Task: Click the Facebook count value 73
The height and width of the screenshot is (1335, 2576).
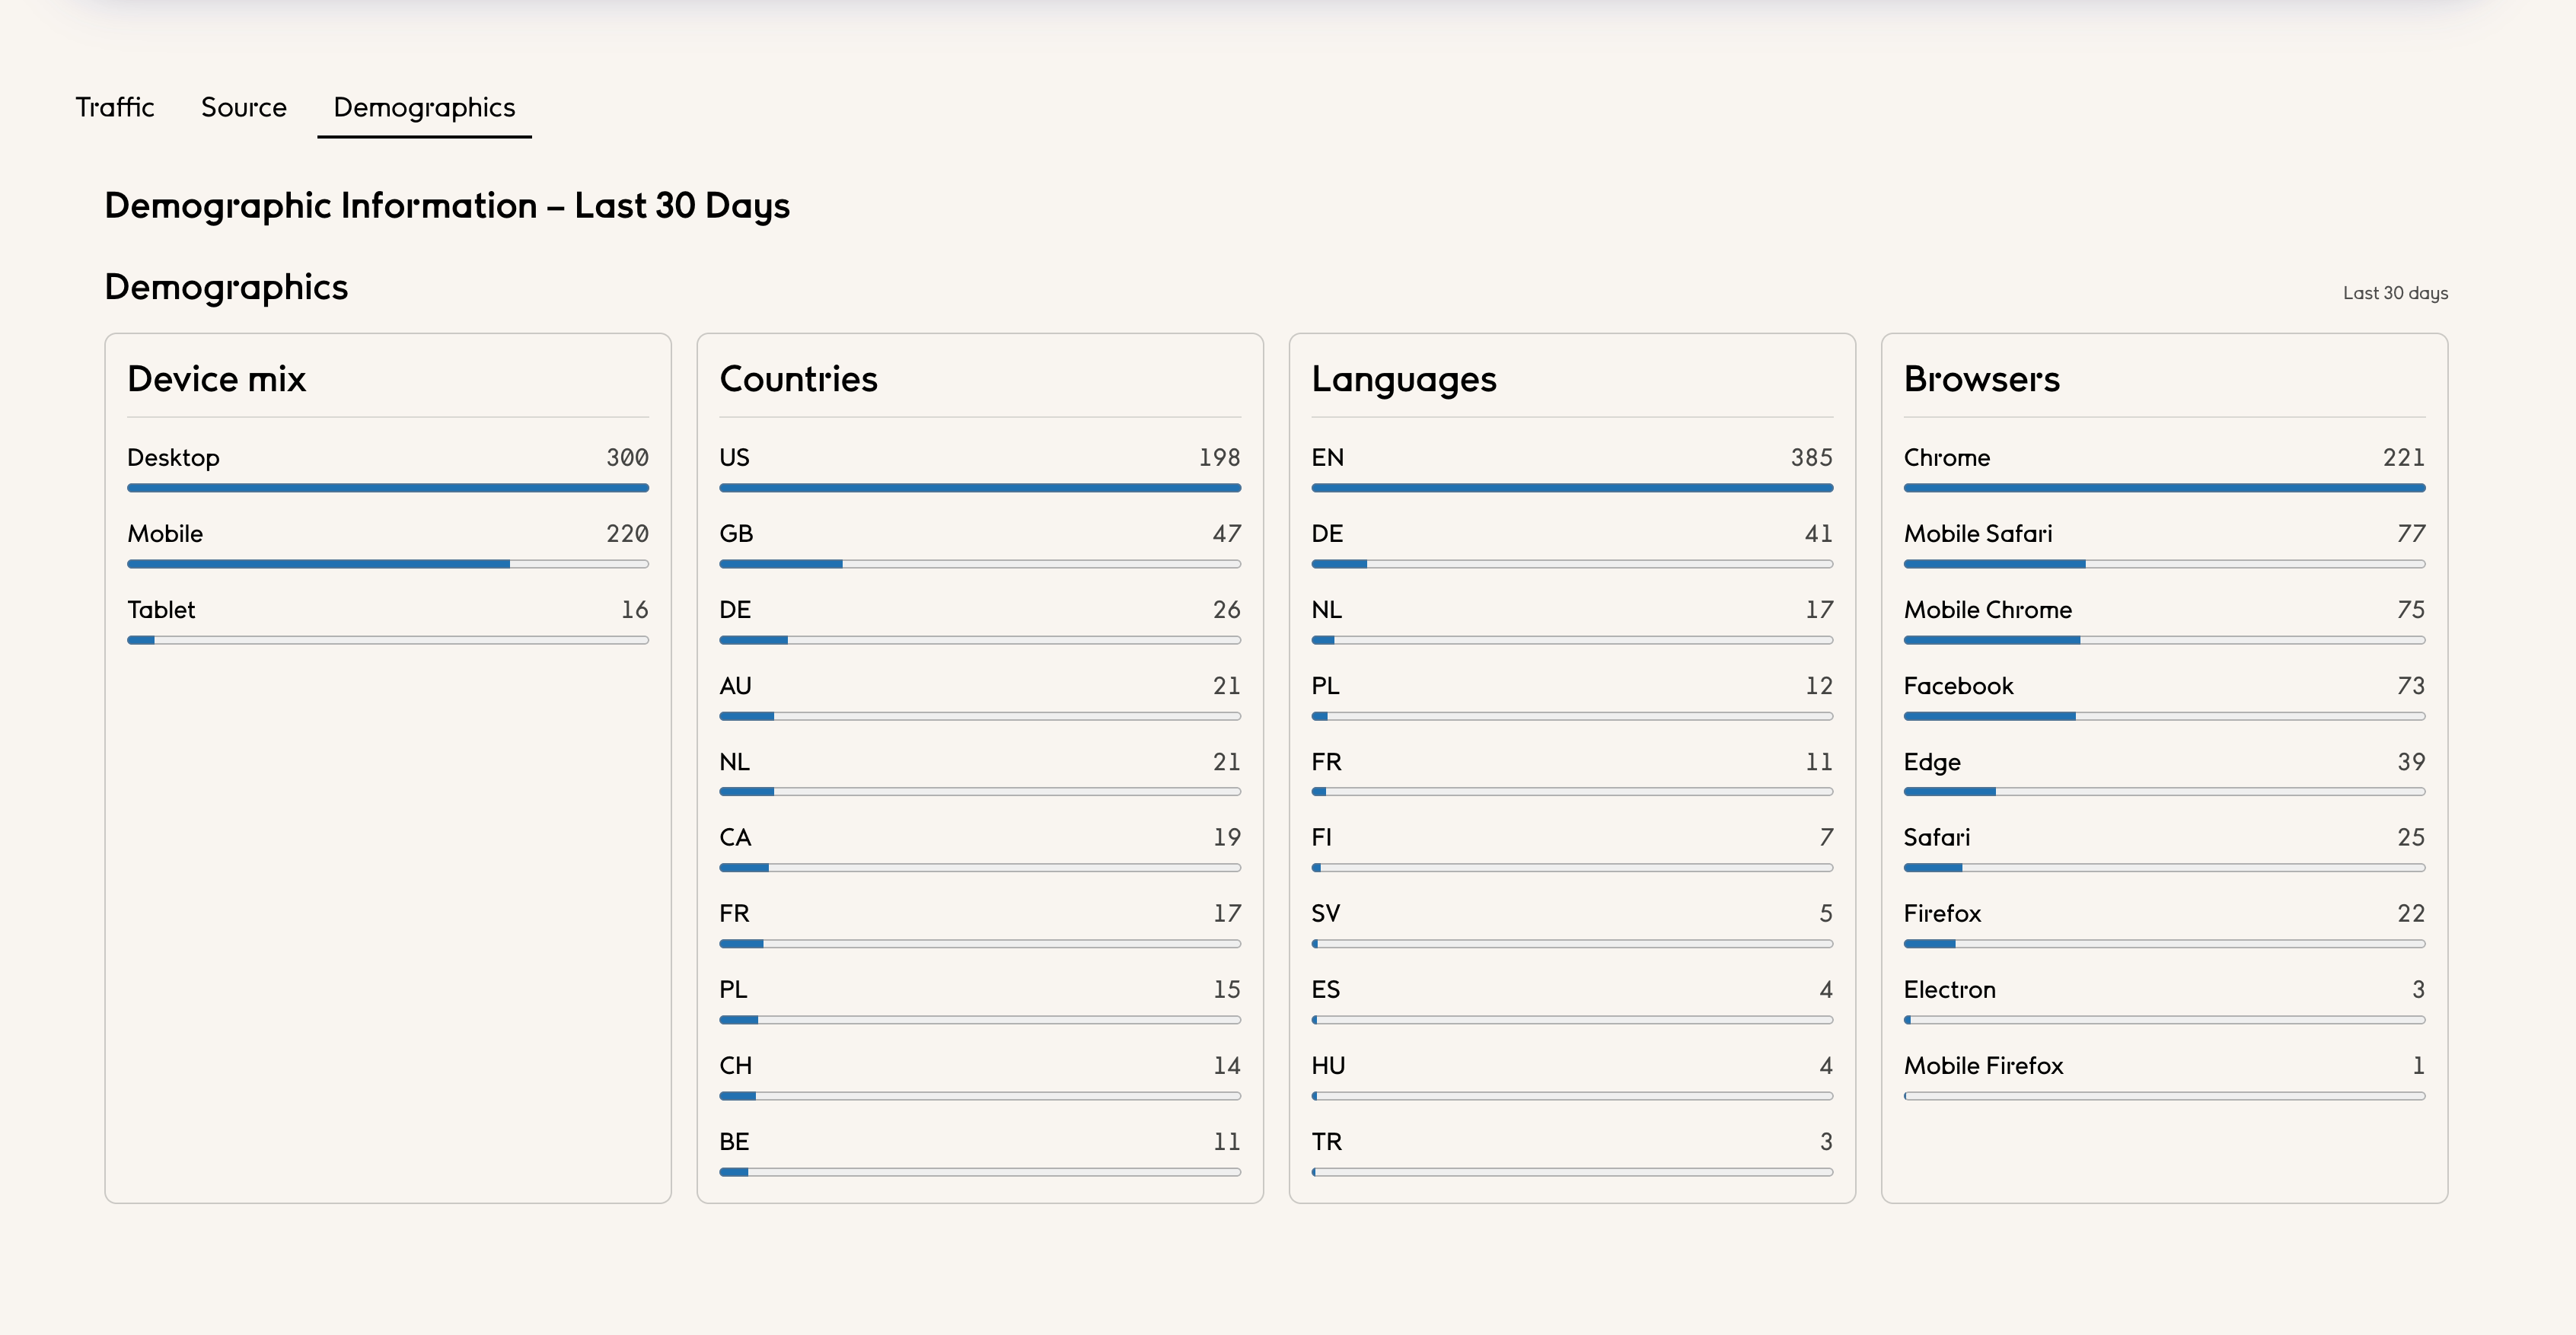Action: coord(2411,686)
